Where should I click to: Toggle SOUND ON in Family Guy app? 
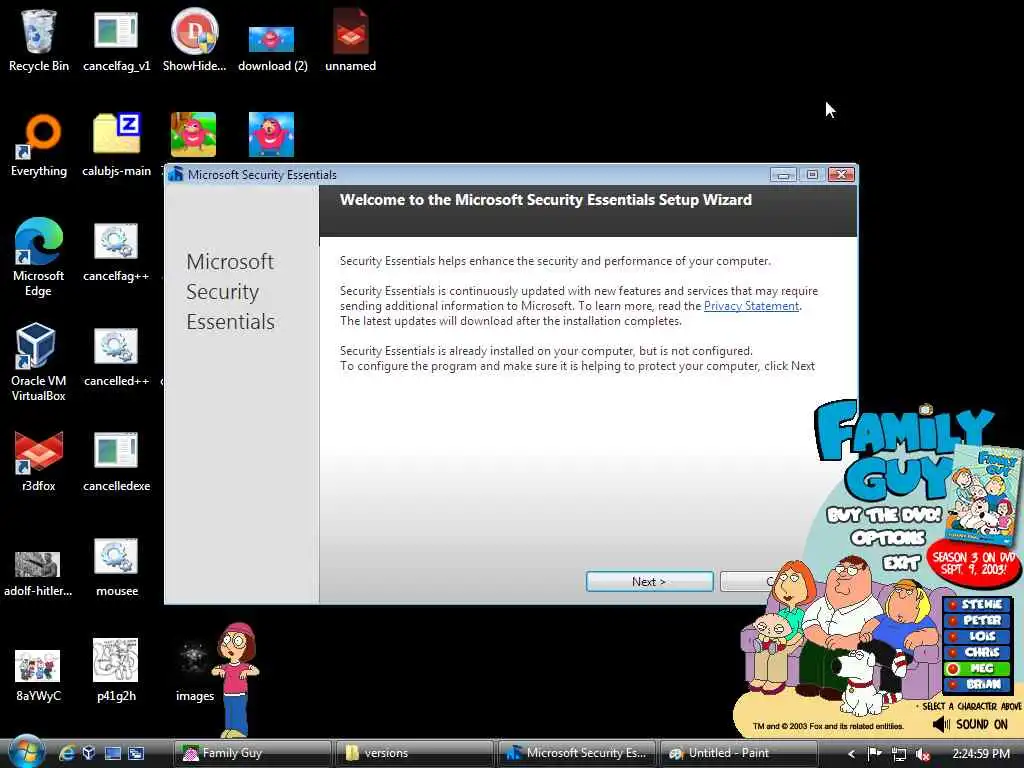970,724
